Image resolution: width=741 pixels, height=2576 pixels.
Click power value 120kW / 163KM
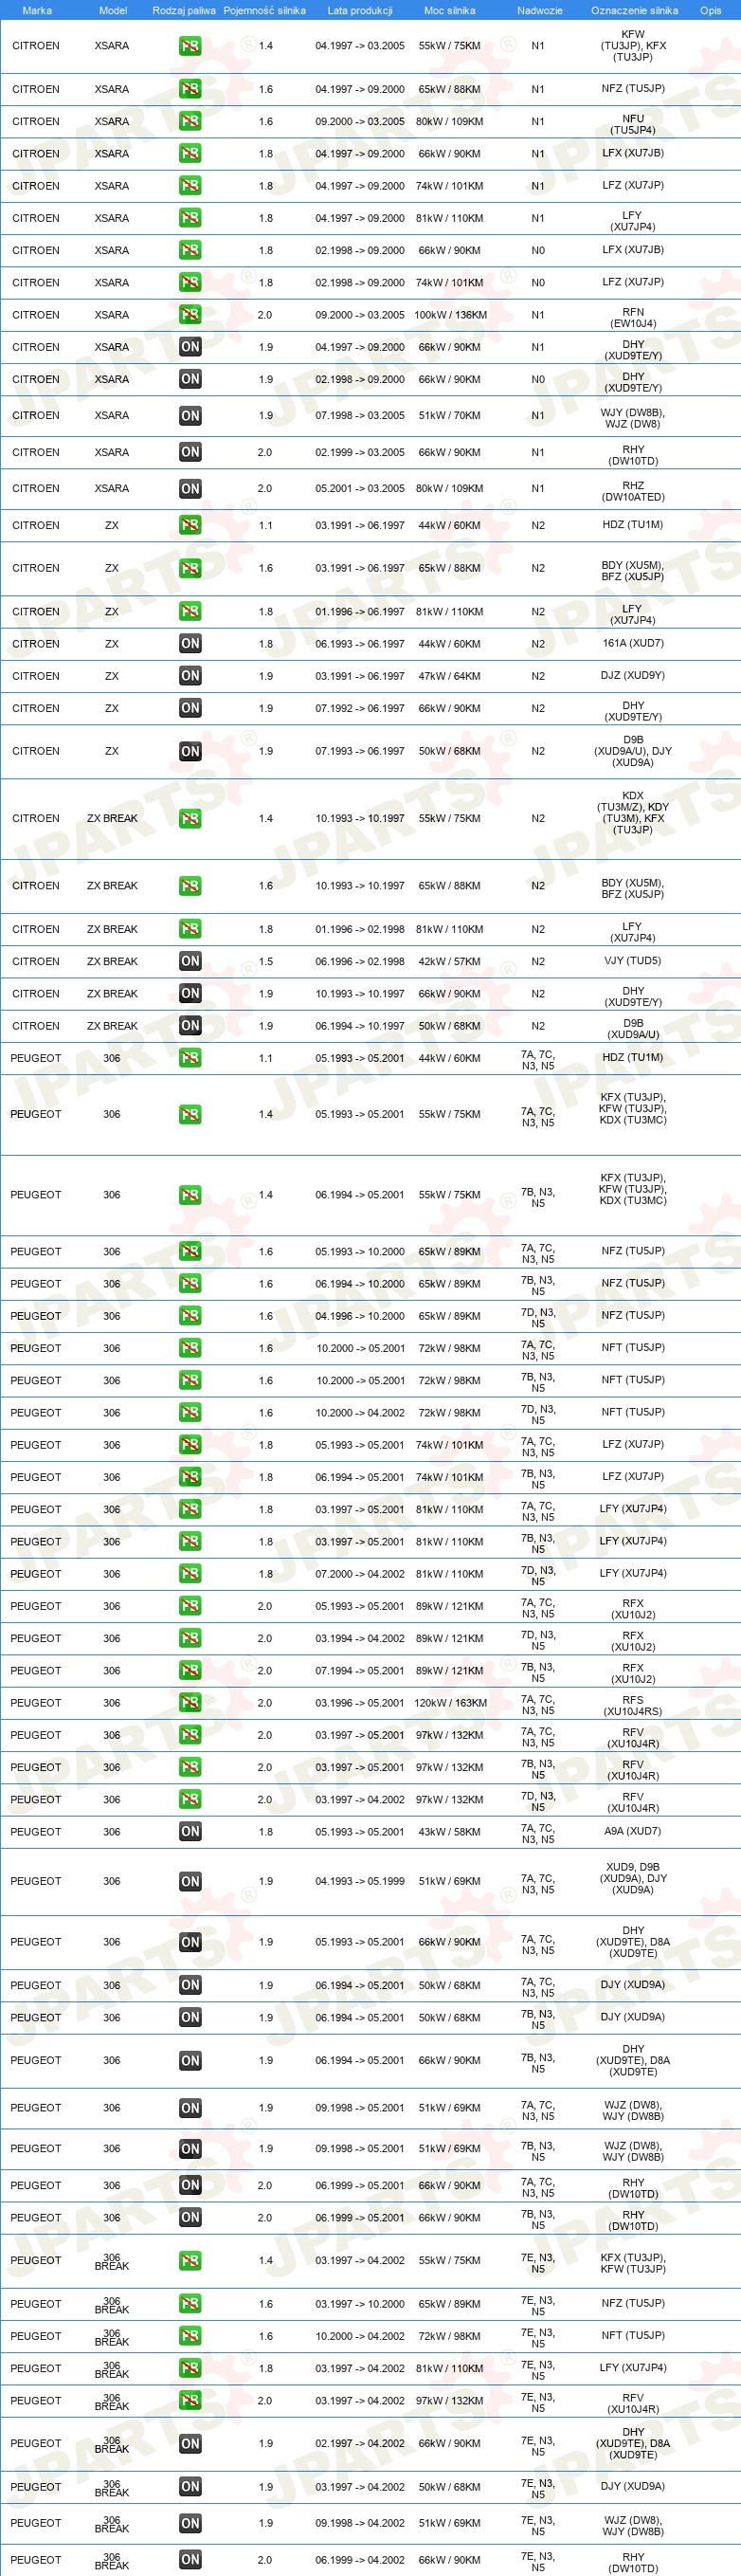click(450, 1703)
